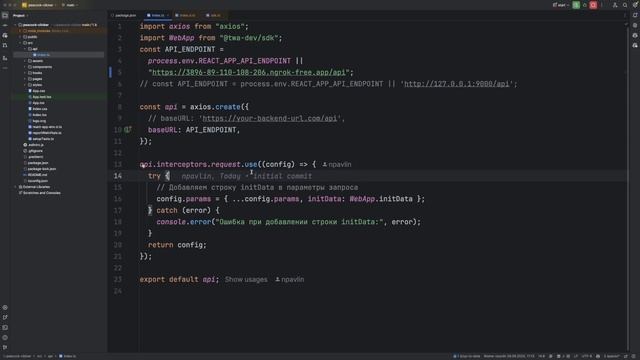Open the 2 spaces indent widget
The image size is (640, 360).
[x=611, y=356]
